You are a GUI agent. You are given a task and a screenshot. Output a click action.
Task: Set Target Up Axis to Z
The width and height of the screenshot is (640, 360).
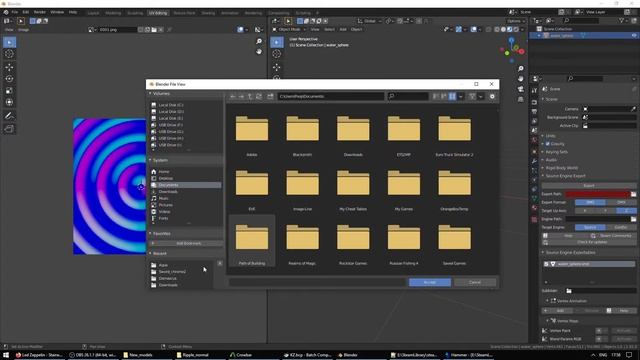[x=627, y=211]
